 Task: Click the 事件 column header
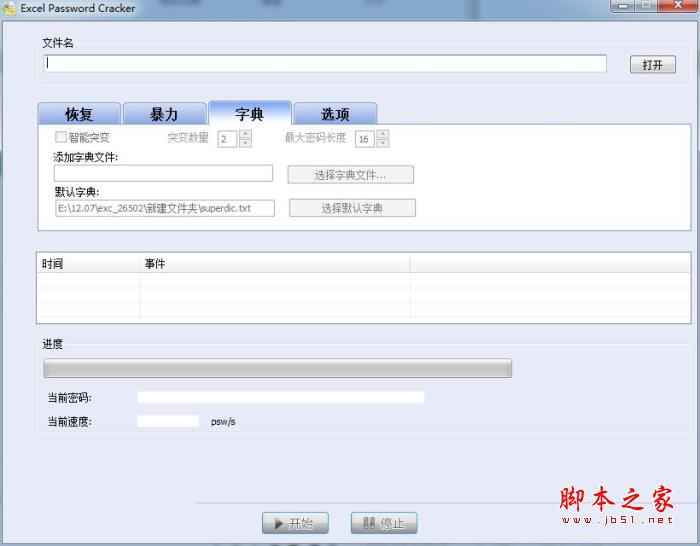(275, 264)
